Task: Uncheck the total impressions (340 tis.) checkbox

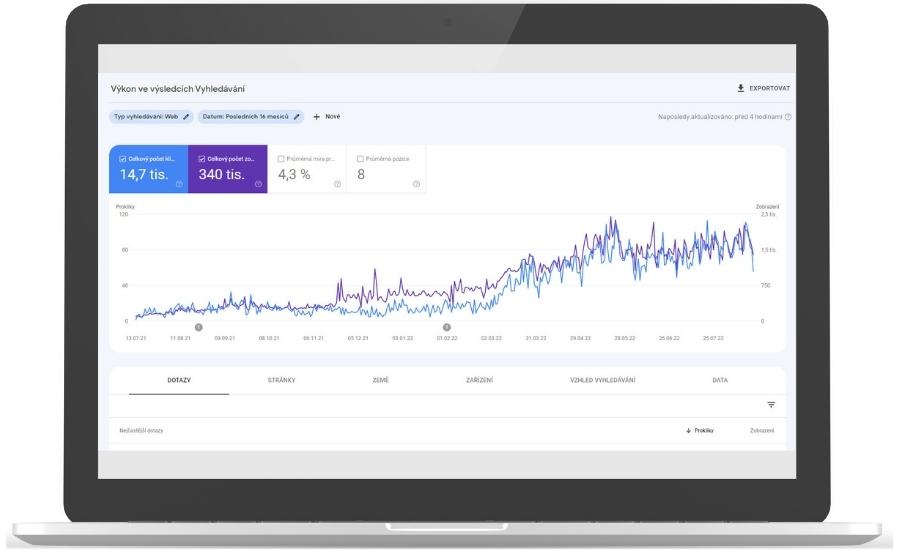Action: click(x=202, y=159)
